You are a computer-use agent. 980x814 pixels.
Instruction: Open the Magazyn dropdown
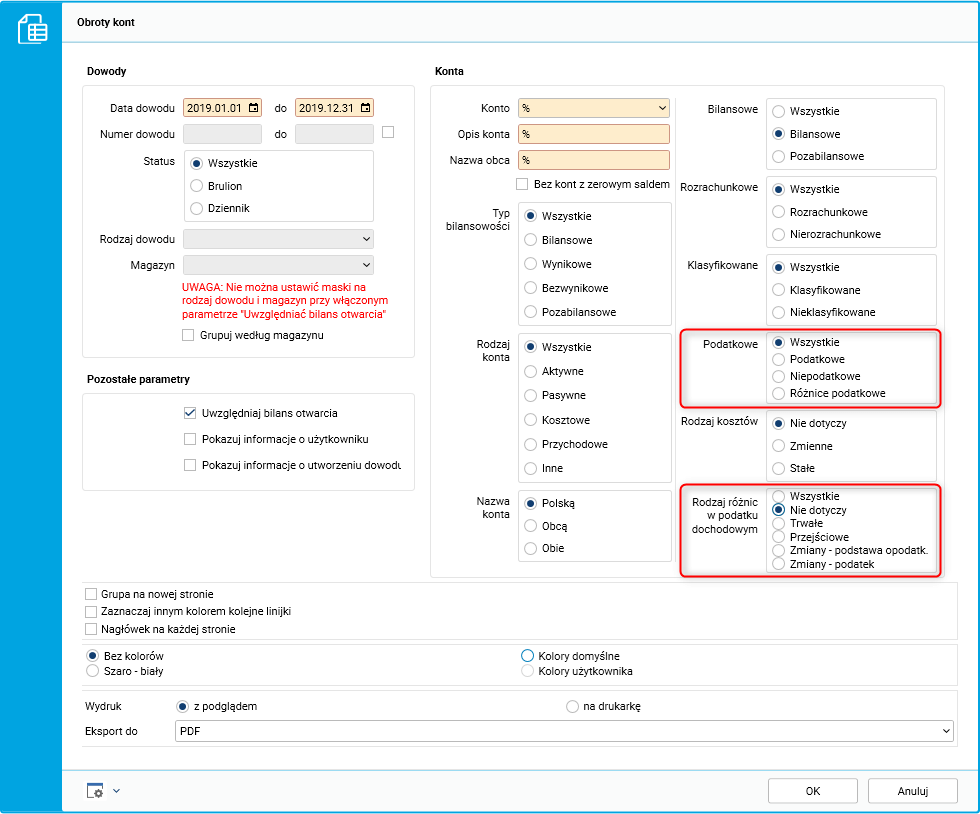tap(366, 265)
